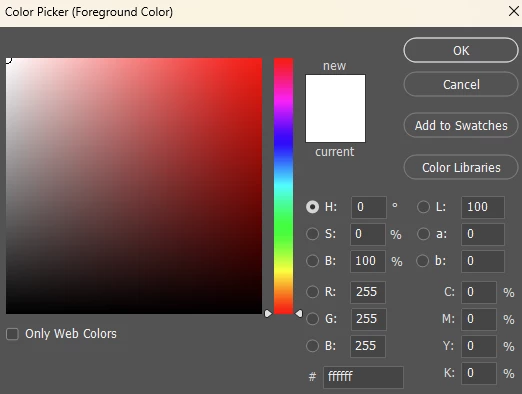
Task: Click the K black percentage field
Action: pyautogui.click(x=479, y=373)
